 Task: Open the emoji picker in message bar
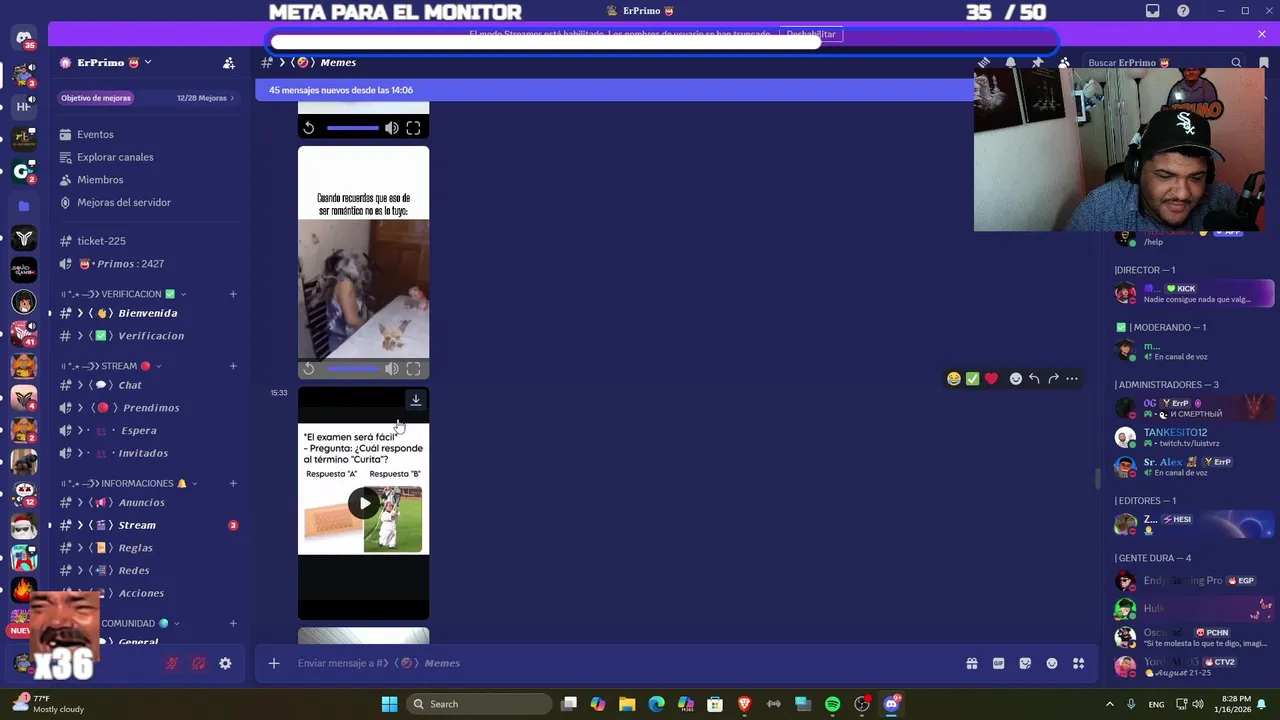click(x=1052, y=663)
